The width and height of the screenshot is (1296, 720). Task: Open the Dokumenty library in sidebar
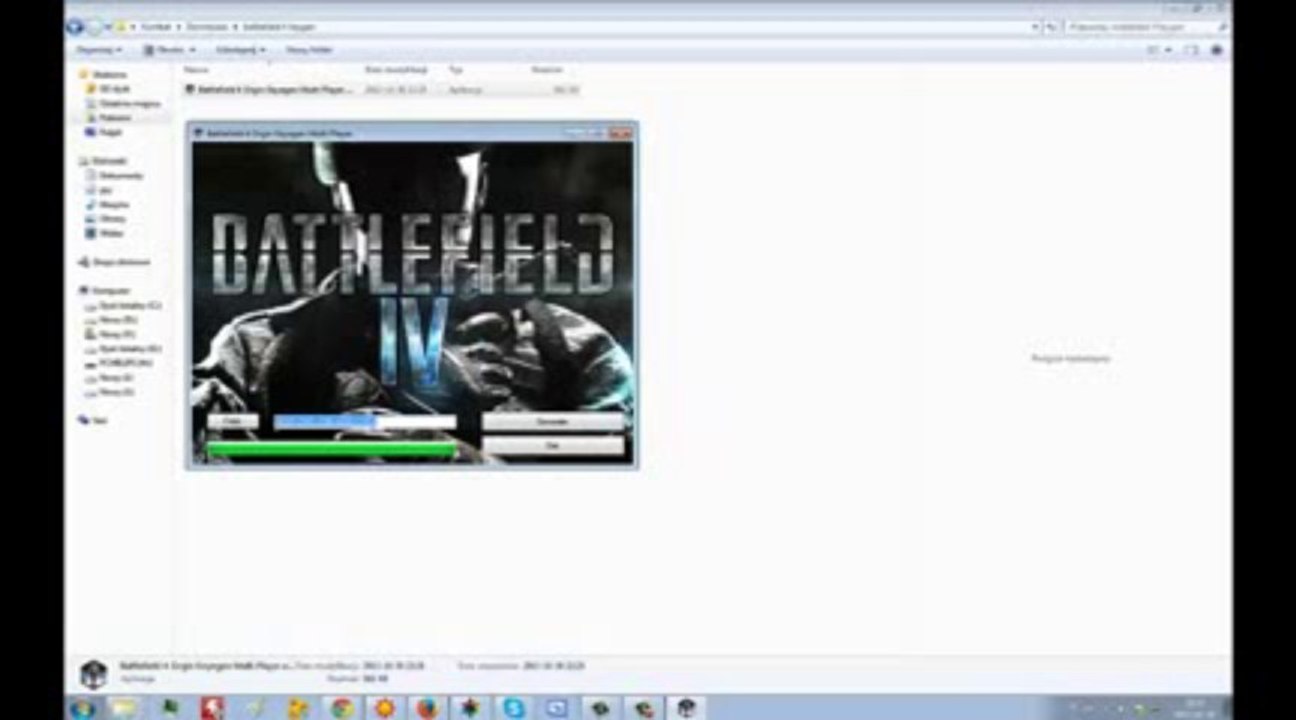point(114,175)
